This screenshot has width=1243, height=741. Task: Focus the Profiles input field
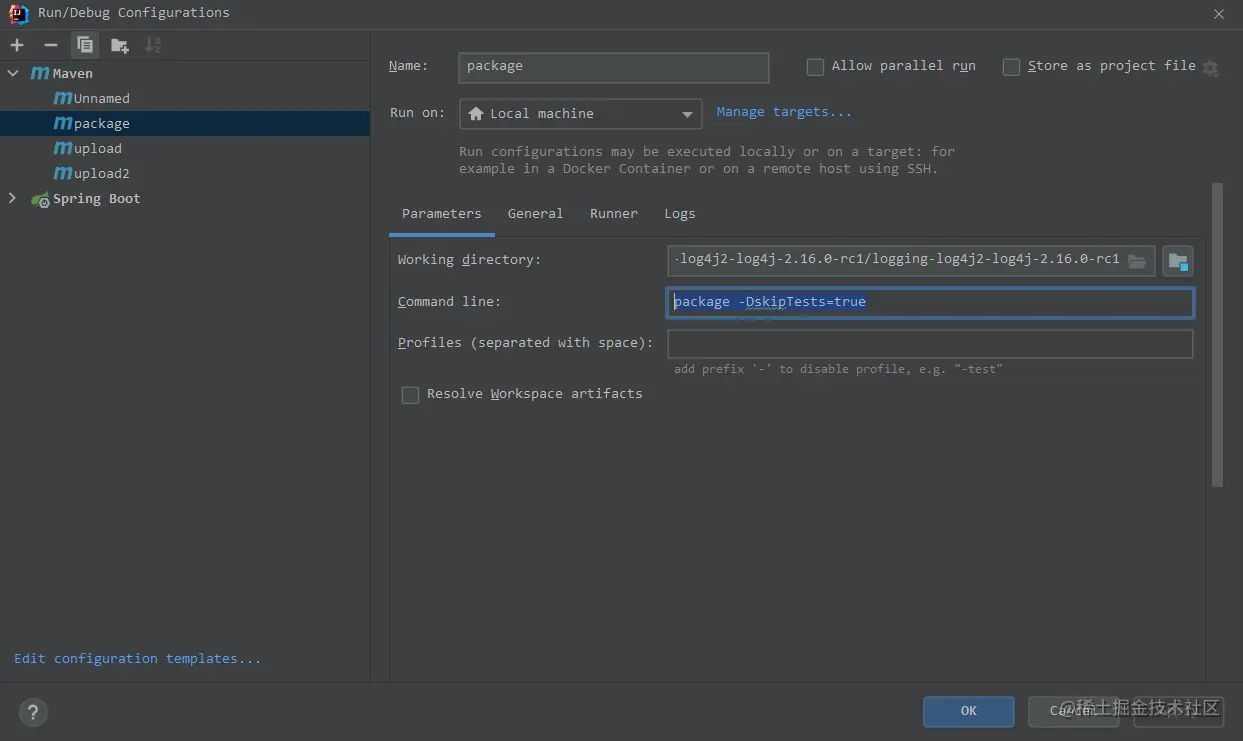(x=930, y=344)
